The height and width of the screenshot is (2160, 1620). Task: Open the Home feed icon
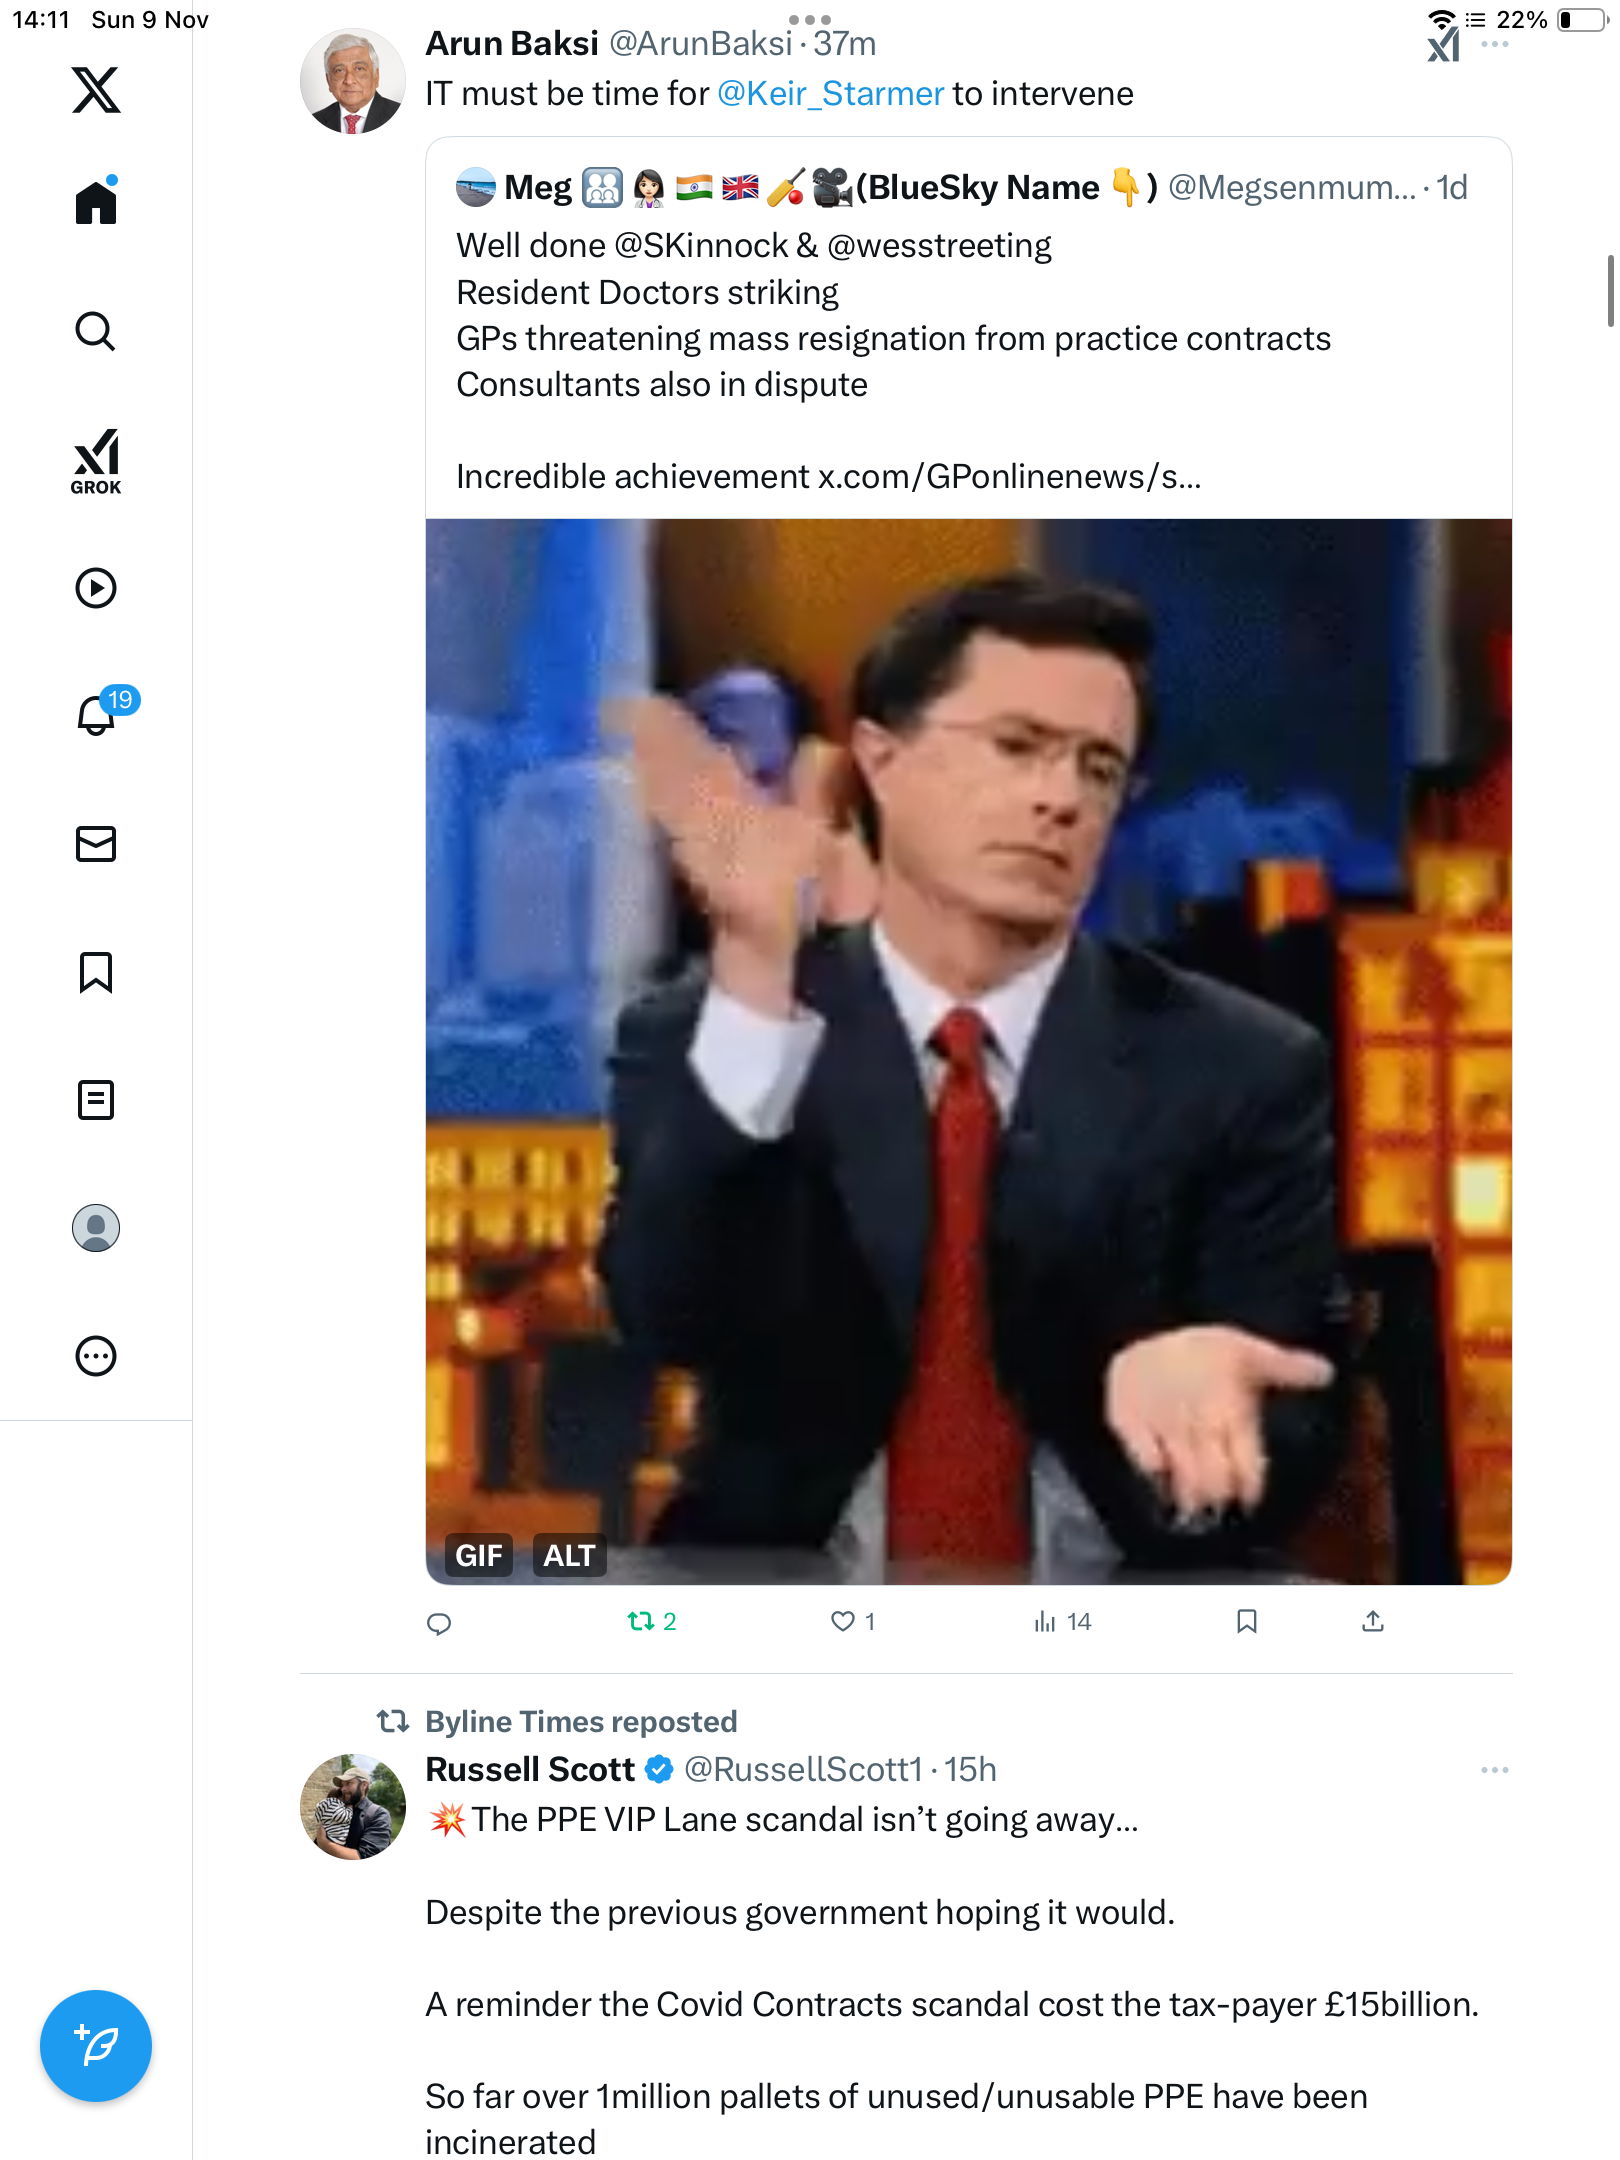(96, 203)
